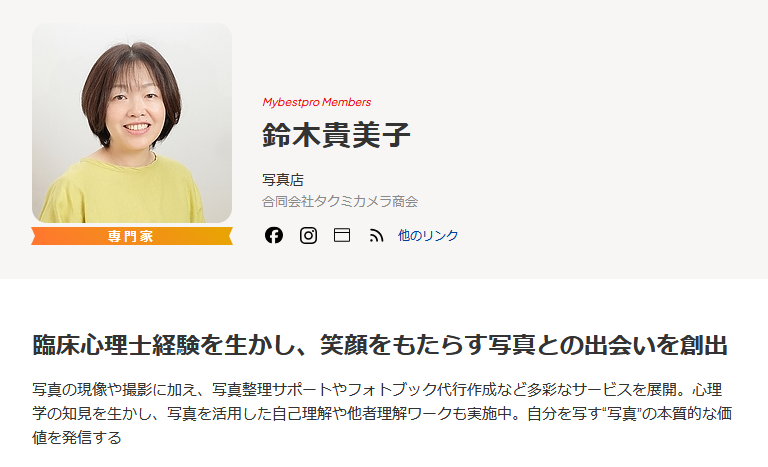Click the quoted word “写真” in the description
The height and width of the screenshot is (467, 768).
pos(622,414)
